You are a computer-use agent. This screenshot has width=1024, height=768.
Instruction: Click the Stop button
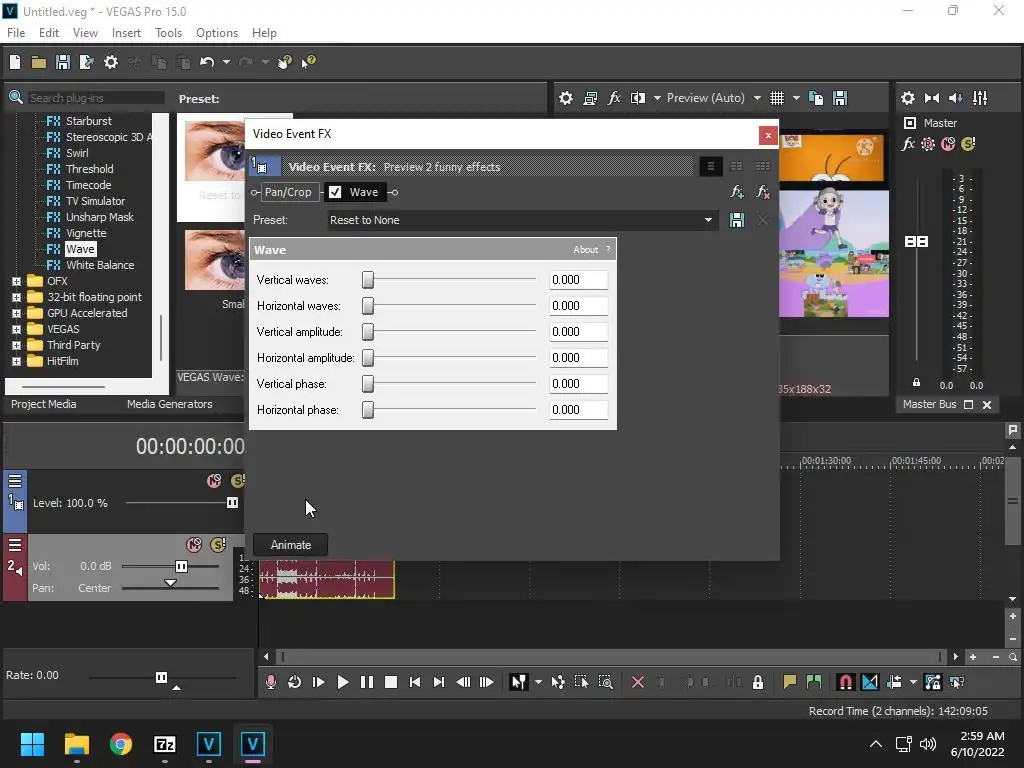(x=391, y=682)
